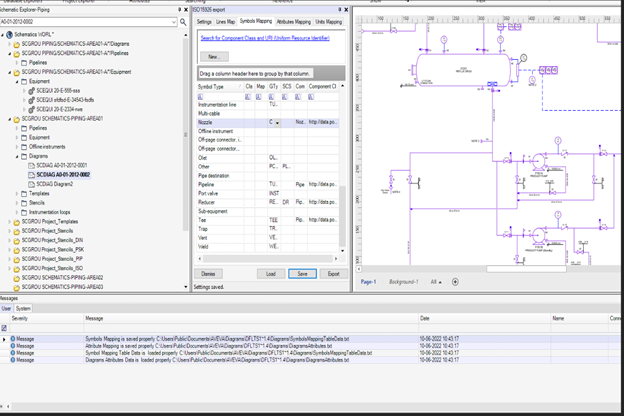Click the SCEQUI E-34543 equipment icon
The image size is (624, 416).
coord(31,100)
